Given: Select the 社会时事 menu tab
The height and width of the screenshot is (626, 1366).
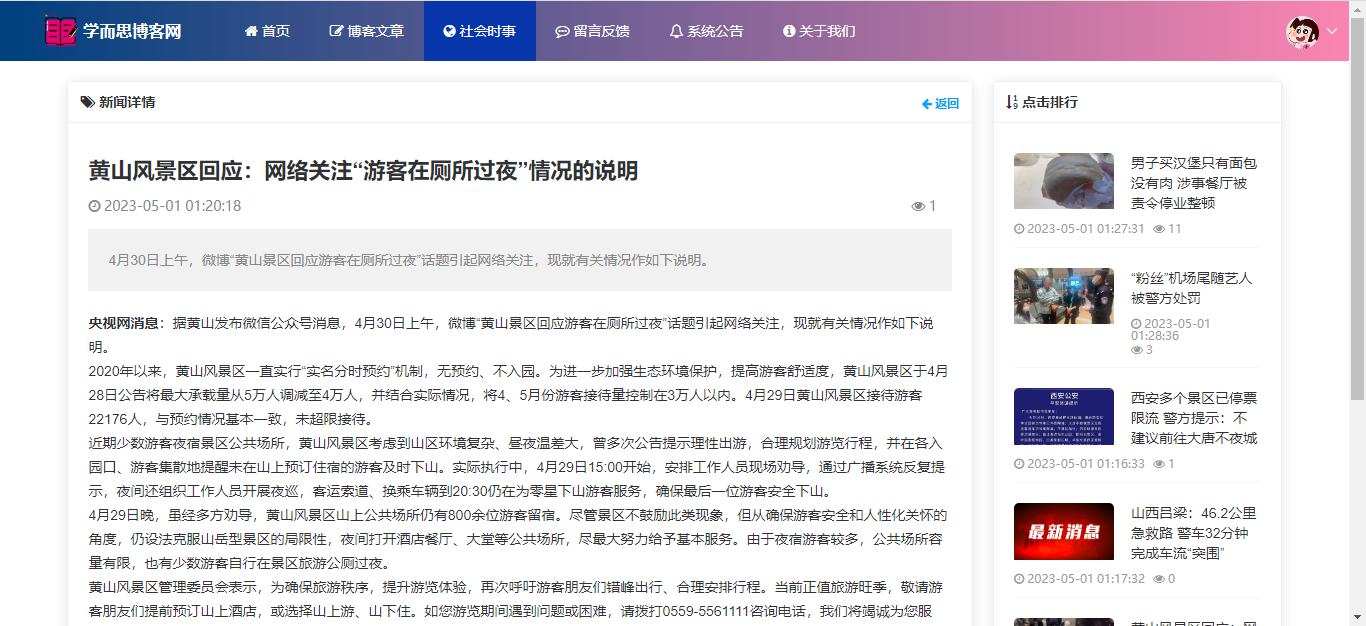Looking at the screenshot, I should [x=480, y=31].
